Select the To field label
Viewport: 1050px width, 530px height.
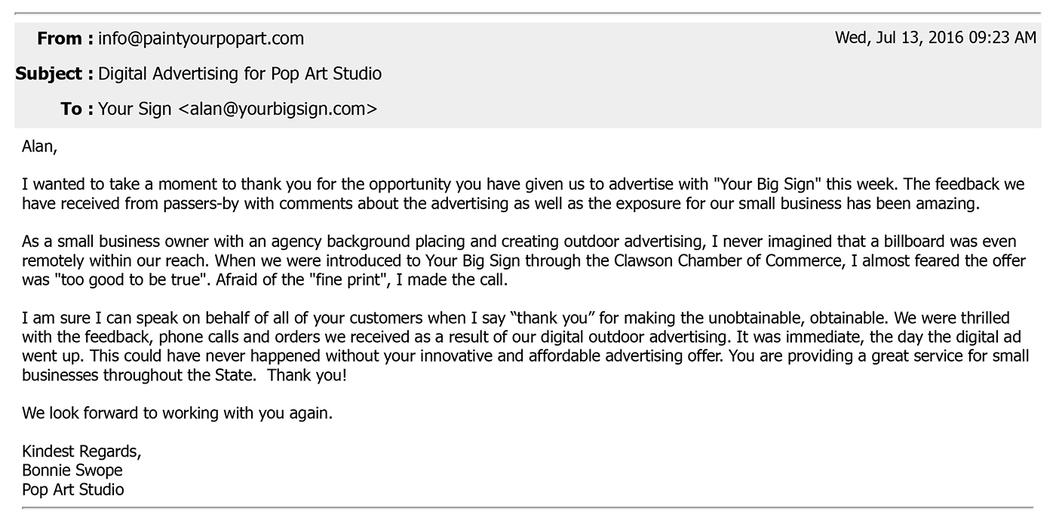click(x=77, y=109)
